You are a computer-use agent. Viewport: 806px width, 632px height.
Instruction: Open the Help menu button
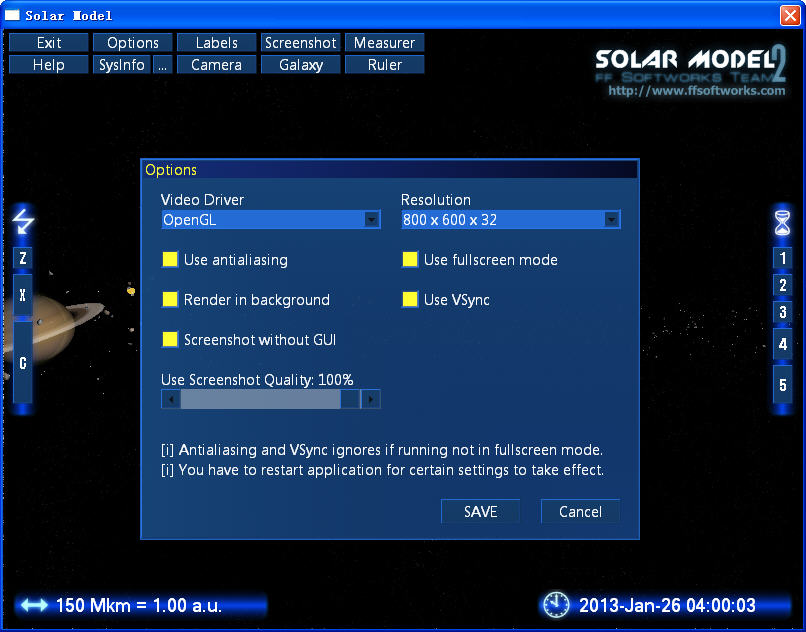pyautogui.click(x=49, y=65)
